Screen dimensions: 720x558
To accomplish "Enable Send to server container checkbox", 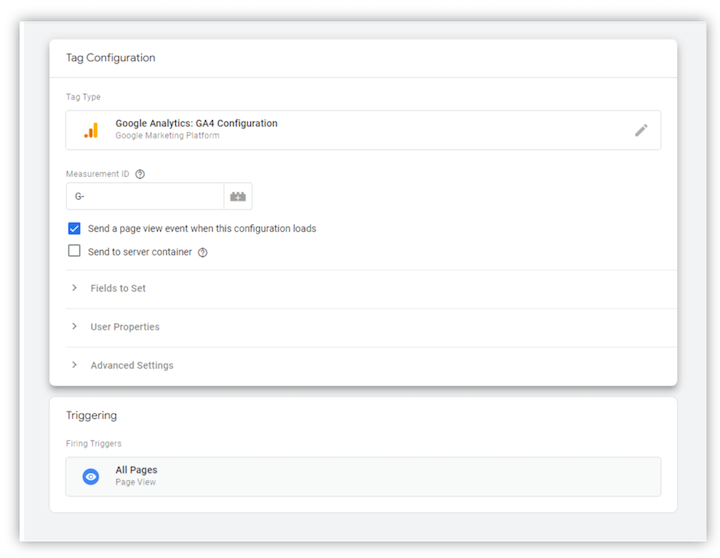I will [74, 251].
